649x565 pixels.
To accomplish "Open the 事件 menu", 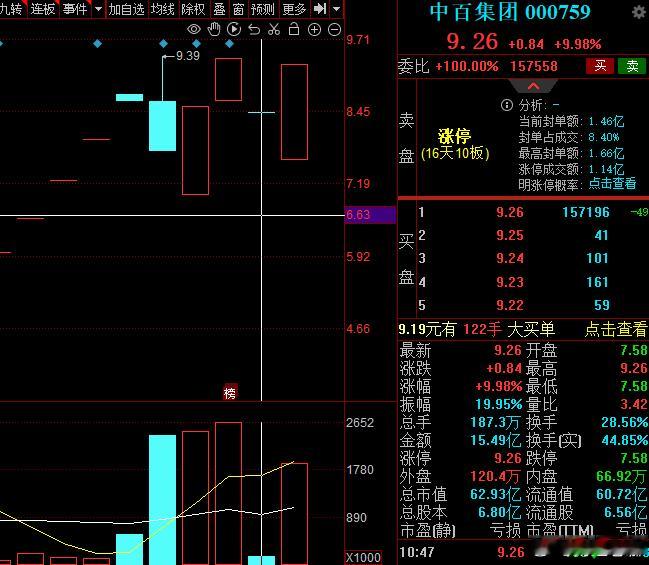I will coord(75,9).
